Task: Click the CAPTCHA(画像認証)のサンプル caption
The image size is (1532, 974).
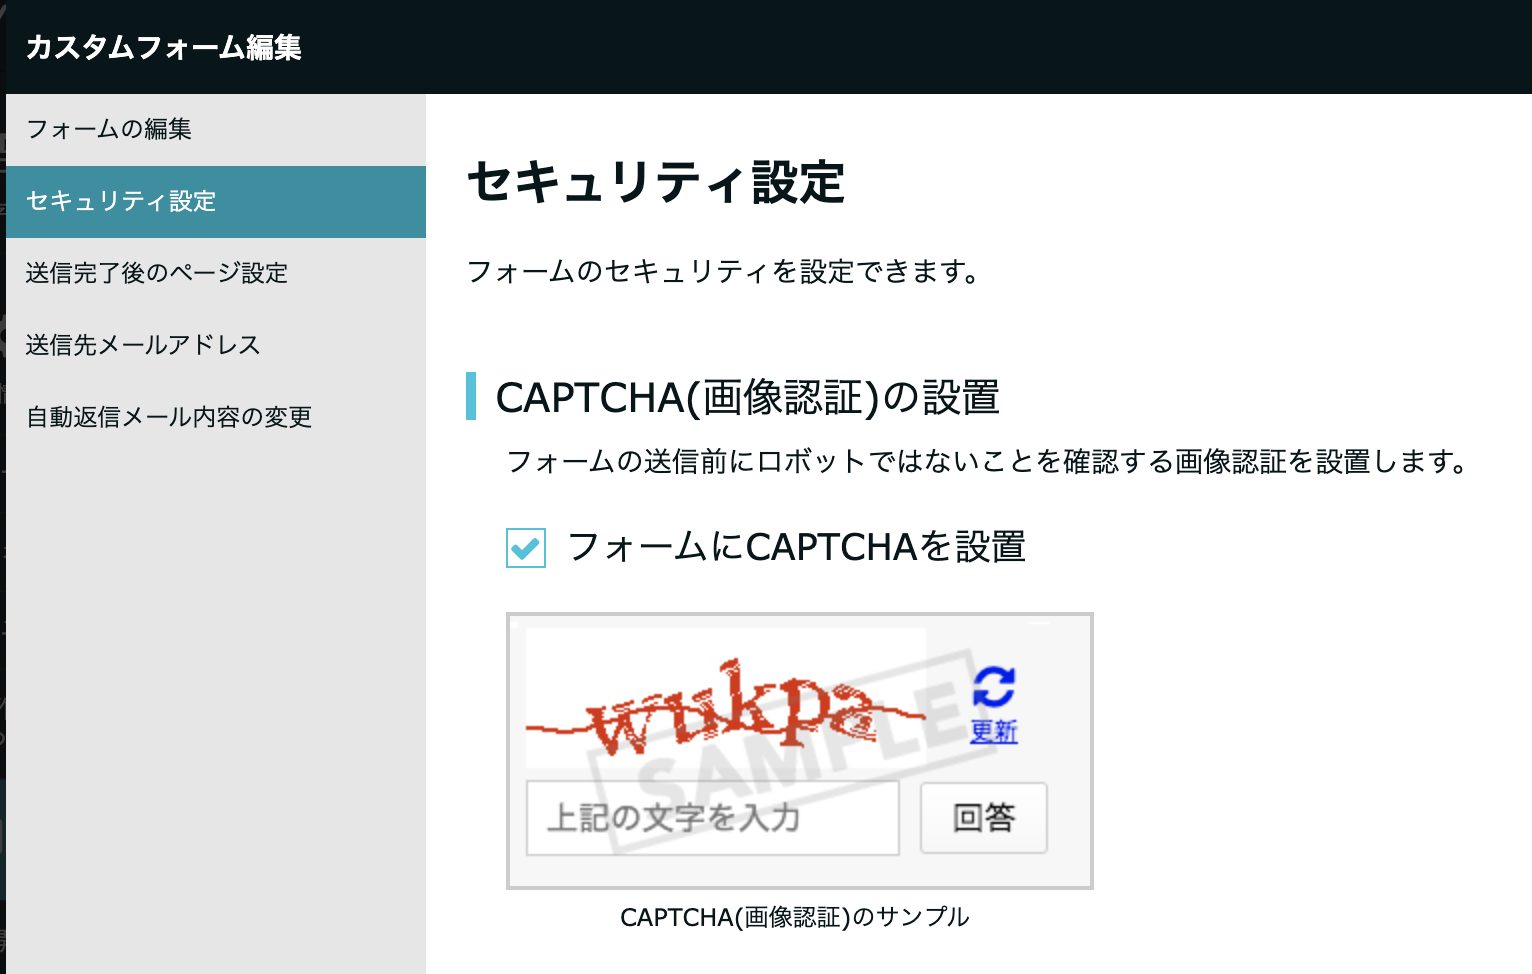Action: click(794, 917)
